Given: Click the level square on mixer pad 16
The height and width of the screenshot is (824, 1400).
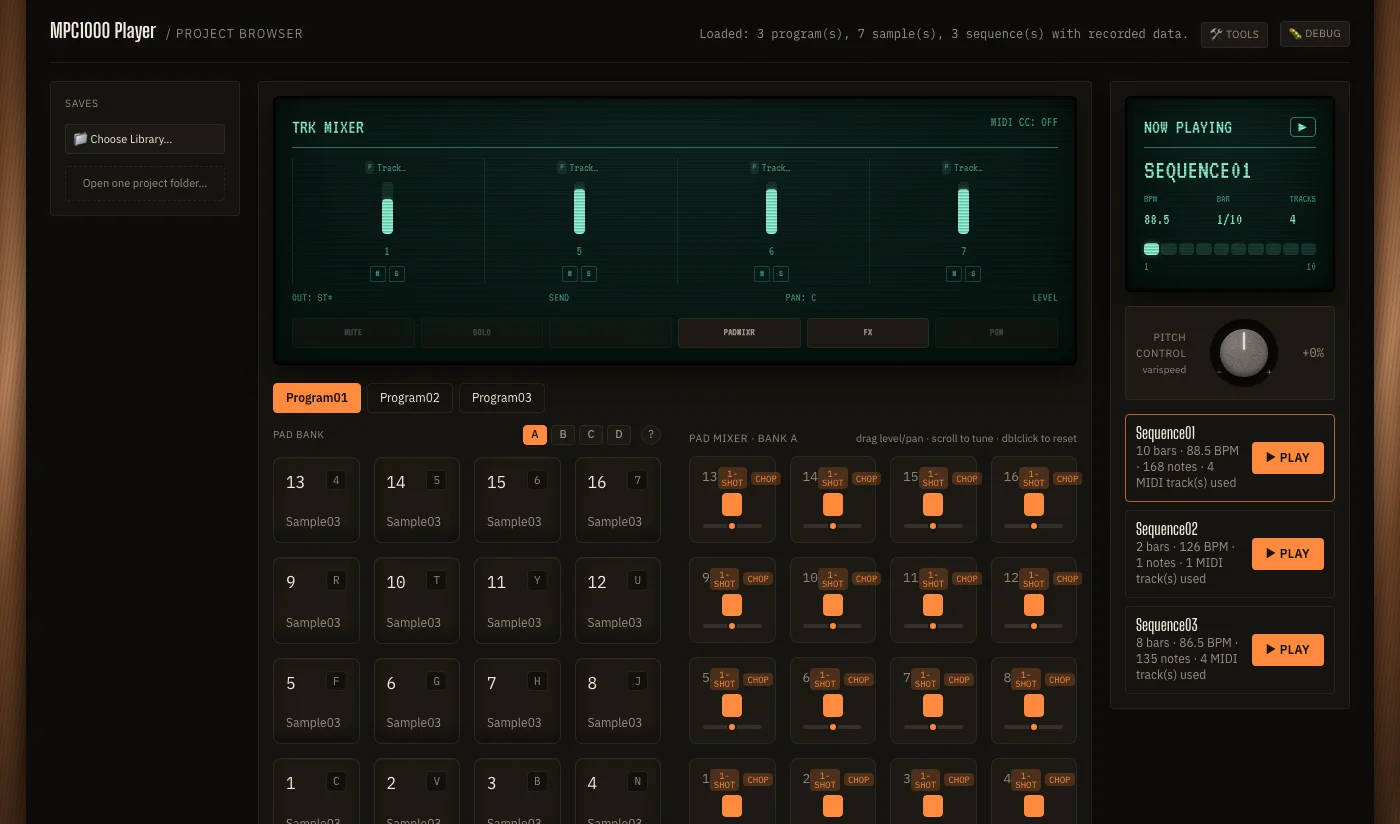Looking at the screenshot, I should pos(1034,505).
